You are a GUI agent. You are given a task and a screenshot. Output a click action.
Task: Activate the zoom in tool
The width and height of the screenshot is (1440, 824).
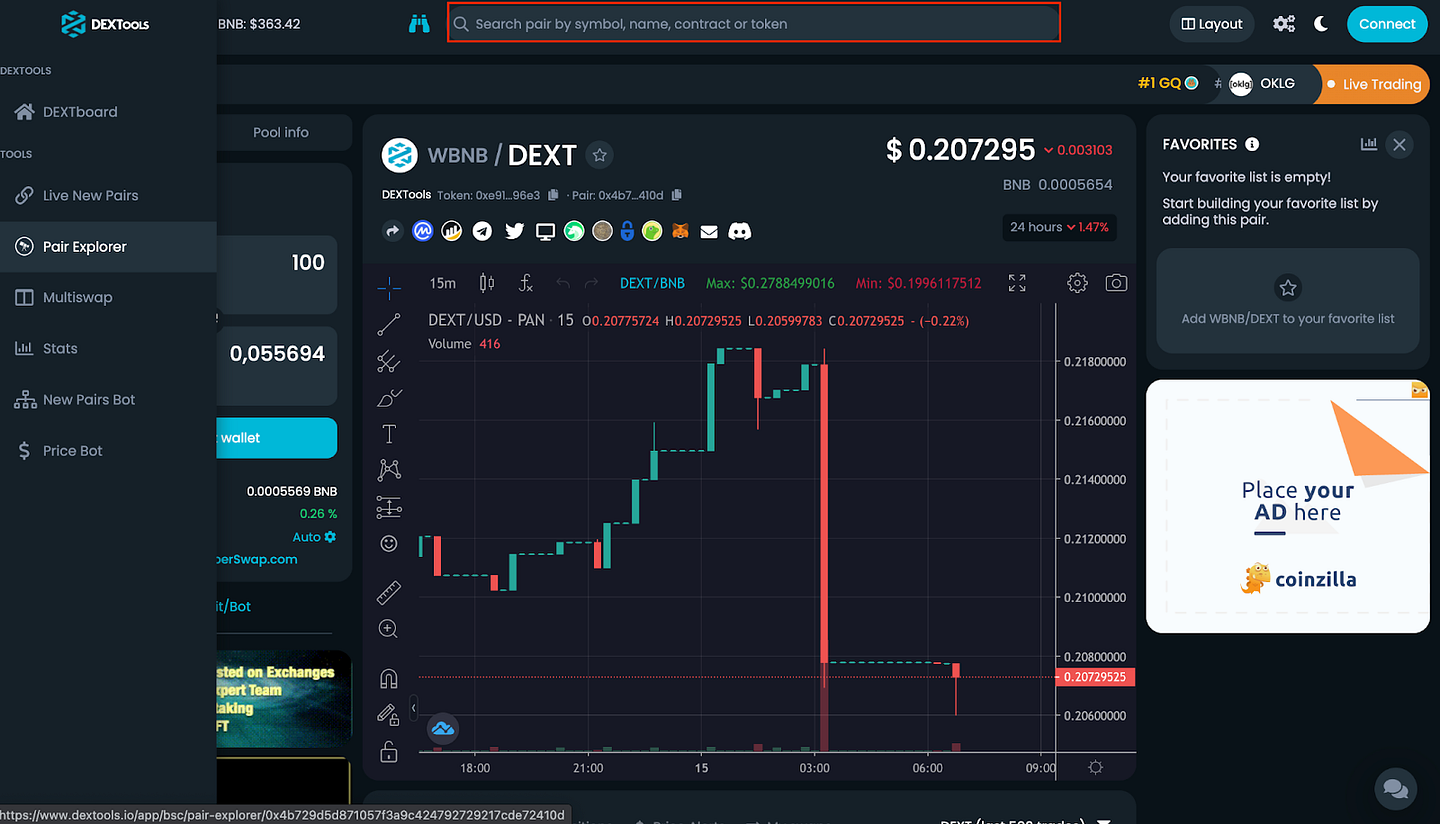click(389, 629)
